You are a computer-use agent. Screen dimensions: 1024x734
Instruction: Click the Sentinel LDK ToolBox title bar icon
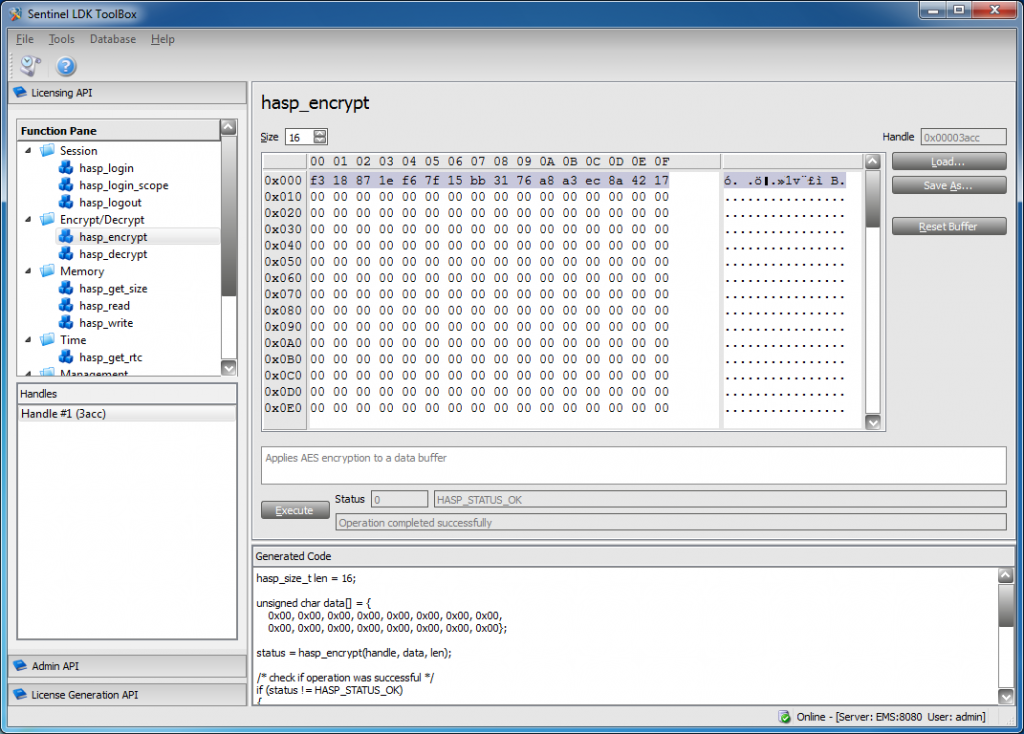(16, 14)
